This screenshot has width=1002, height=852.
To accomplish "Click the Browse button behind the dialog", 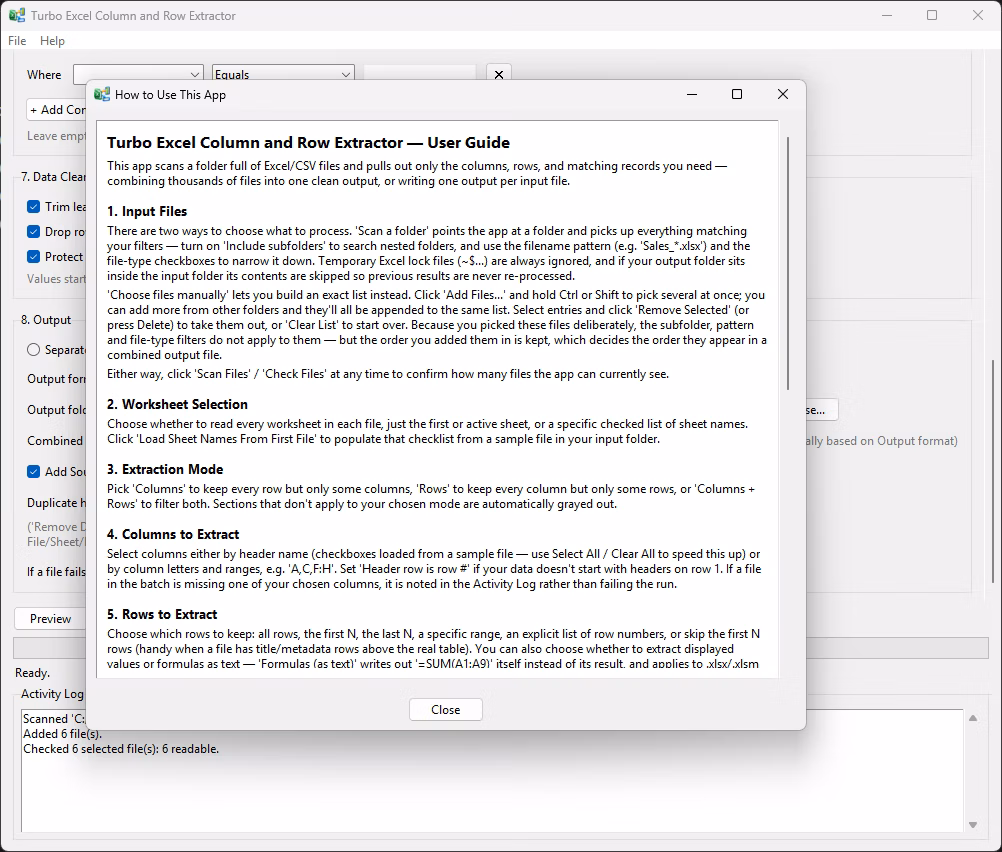I will [x=821, y=410].
